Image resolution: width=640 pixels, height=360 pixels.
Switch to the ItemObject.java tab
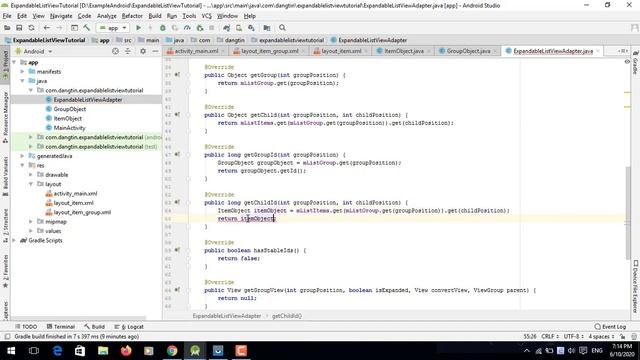click(x=404, y=51)
